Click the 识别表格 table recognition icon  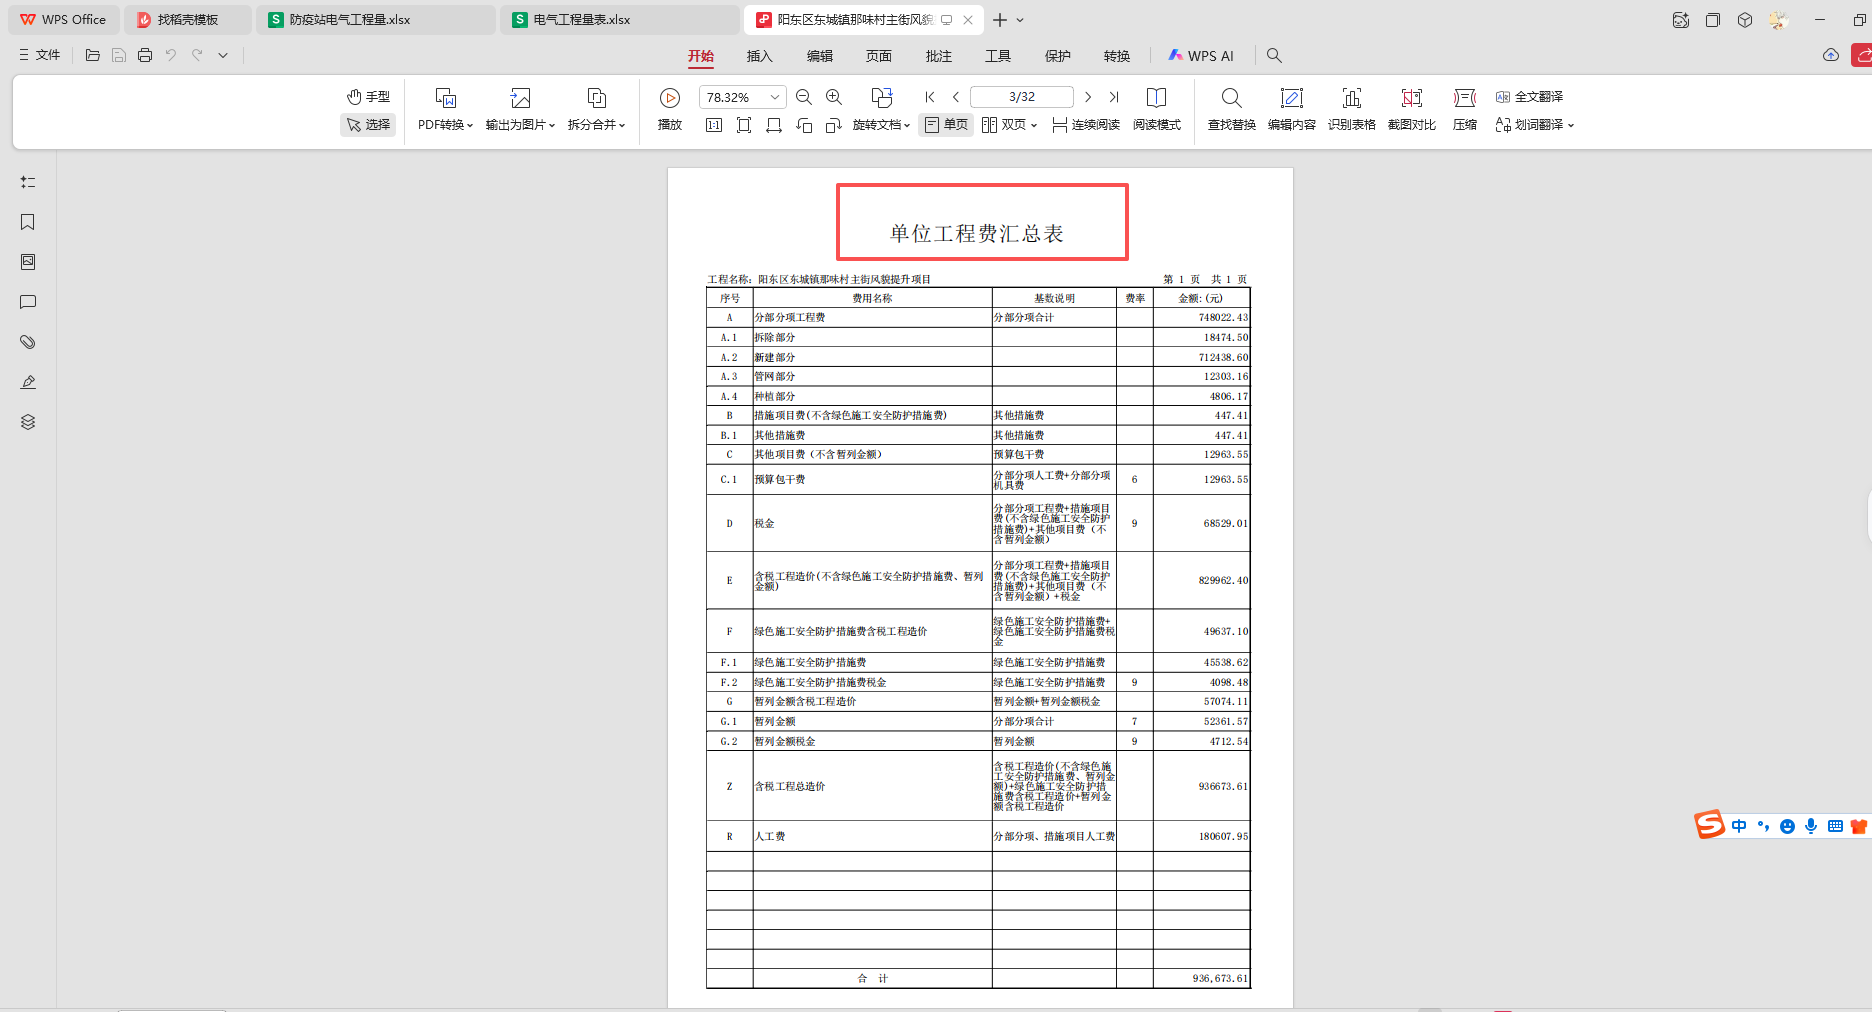[x=1351, y=110]
